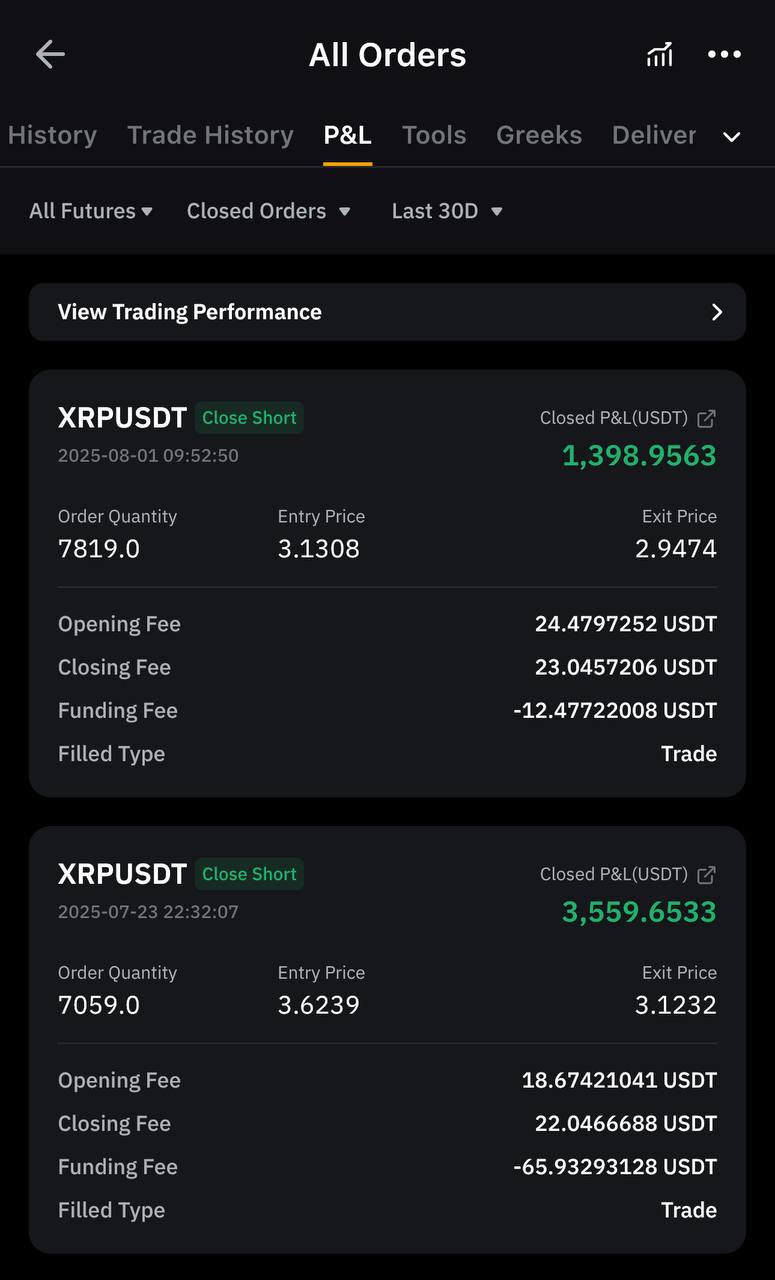The height and width of the screenshot is (1280, 775).
Task: Tap the first Close Short tag
Action: point(249,418)
